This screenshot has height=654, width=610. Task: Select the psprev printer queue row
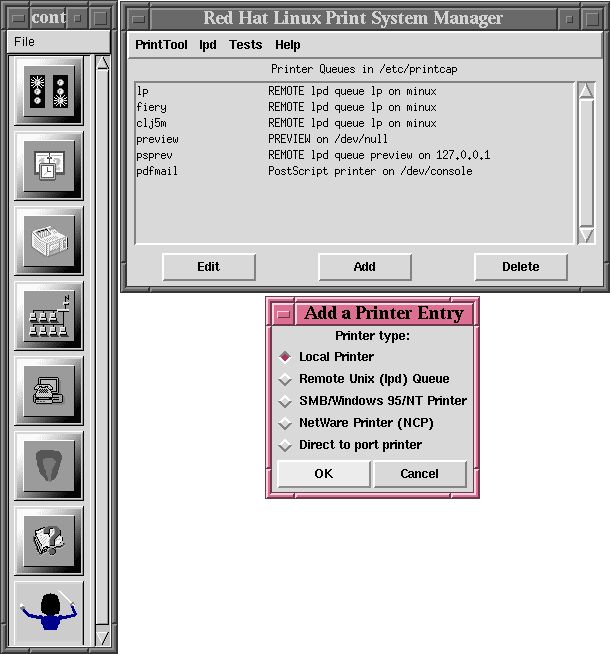click(x=354, y=155)
